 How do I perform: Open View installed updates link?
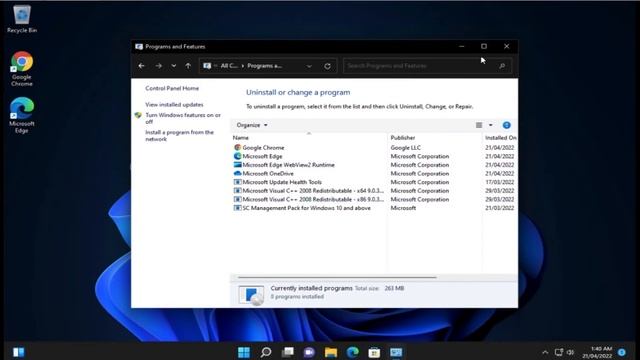pos(174,104)
